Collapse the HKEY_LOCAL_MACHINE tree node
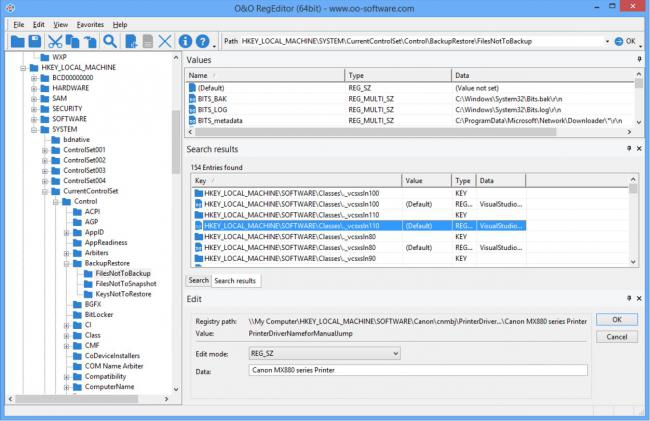 pyautogui.click(x=23, y=68)
